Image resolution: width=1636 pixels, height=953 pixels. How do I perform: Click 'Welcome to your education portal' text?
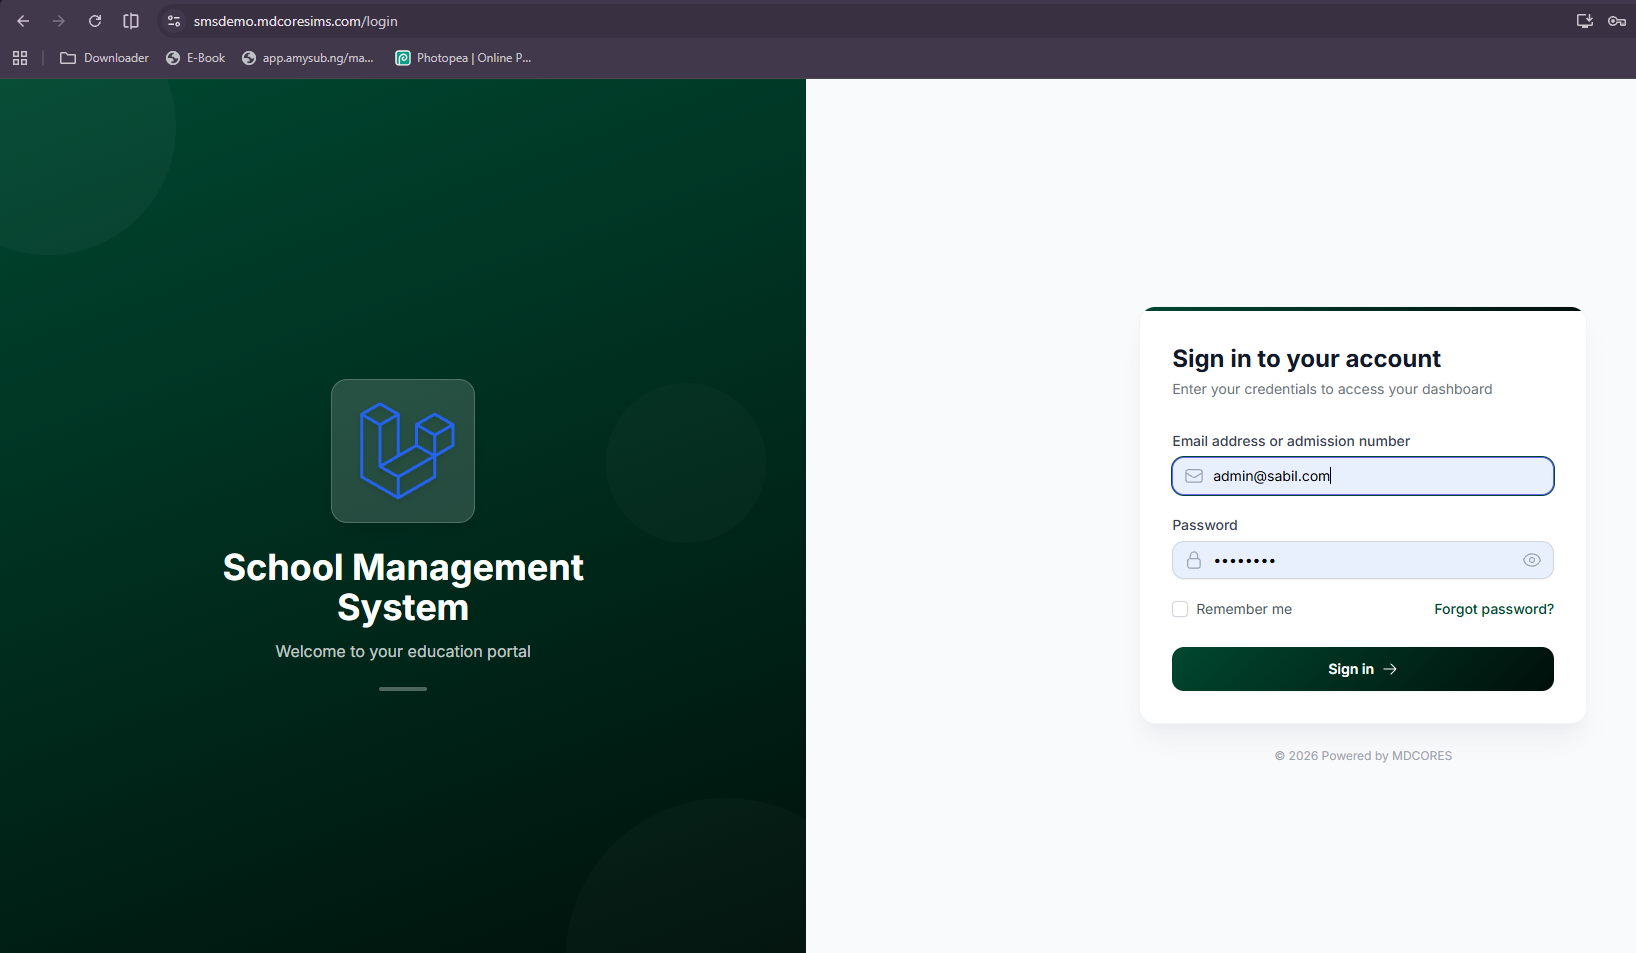click(403, 651)
